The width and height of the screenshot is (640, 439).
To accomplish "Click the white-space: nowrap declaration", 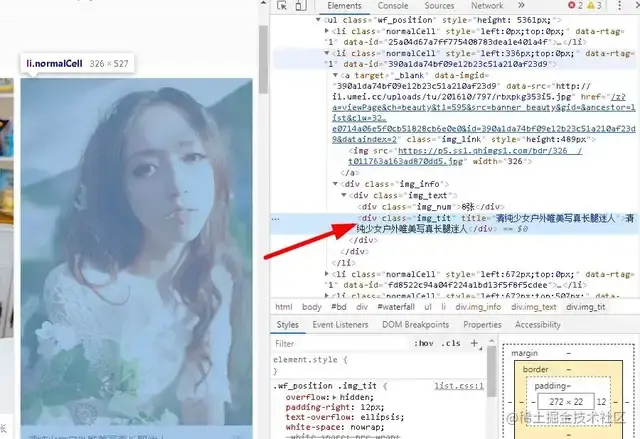I will [335, 427].
